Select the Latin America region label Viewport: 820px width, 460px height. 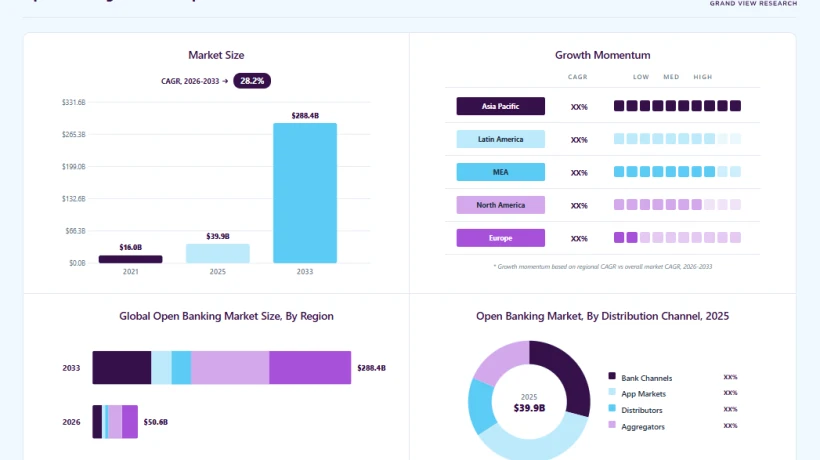pos(500,139)
